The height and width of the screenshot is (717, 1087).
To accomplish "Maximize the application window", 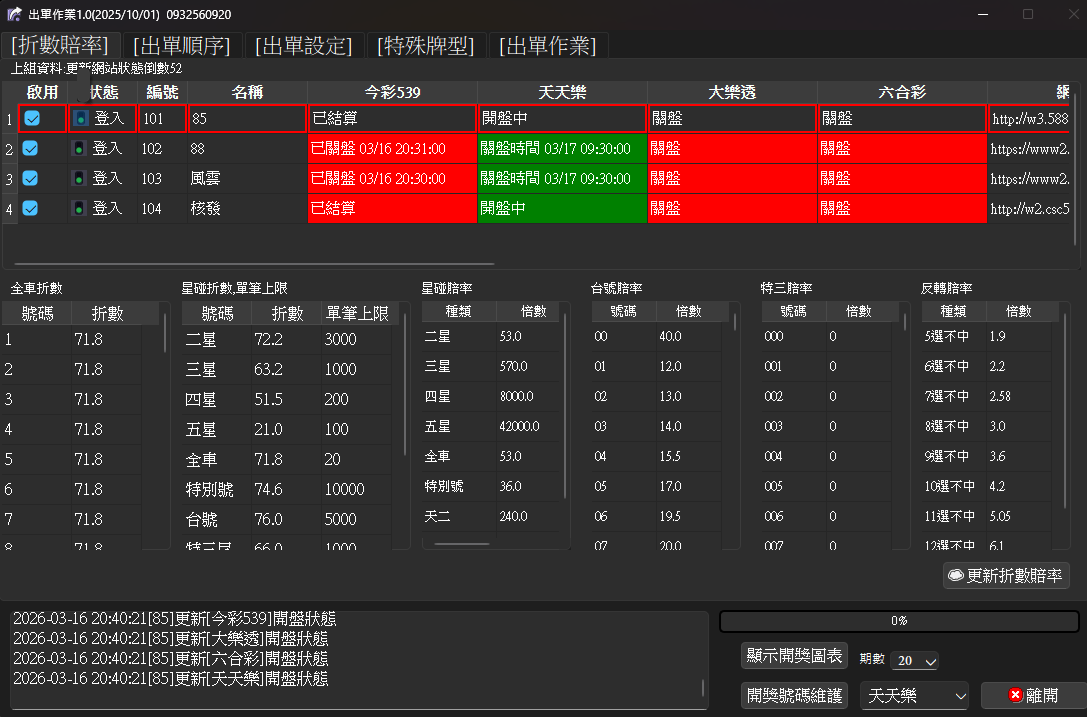I will [1027, 14].
